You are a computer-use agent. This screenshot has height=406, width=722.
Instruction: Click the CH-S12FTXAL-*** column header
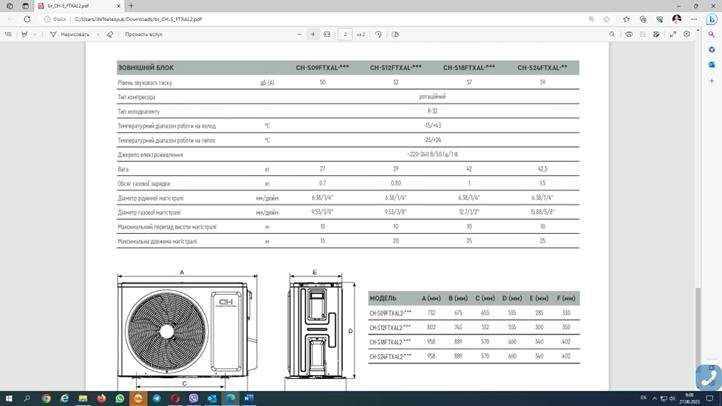(396, 68)
